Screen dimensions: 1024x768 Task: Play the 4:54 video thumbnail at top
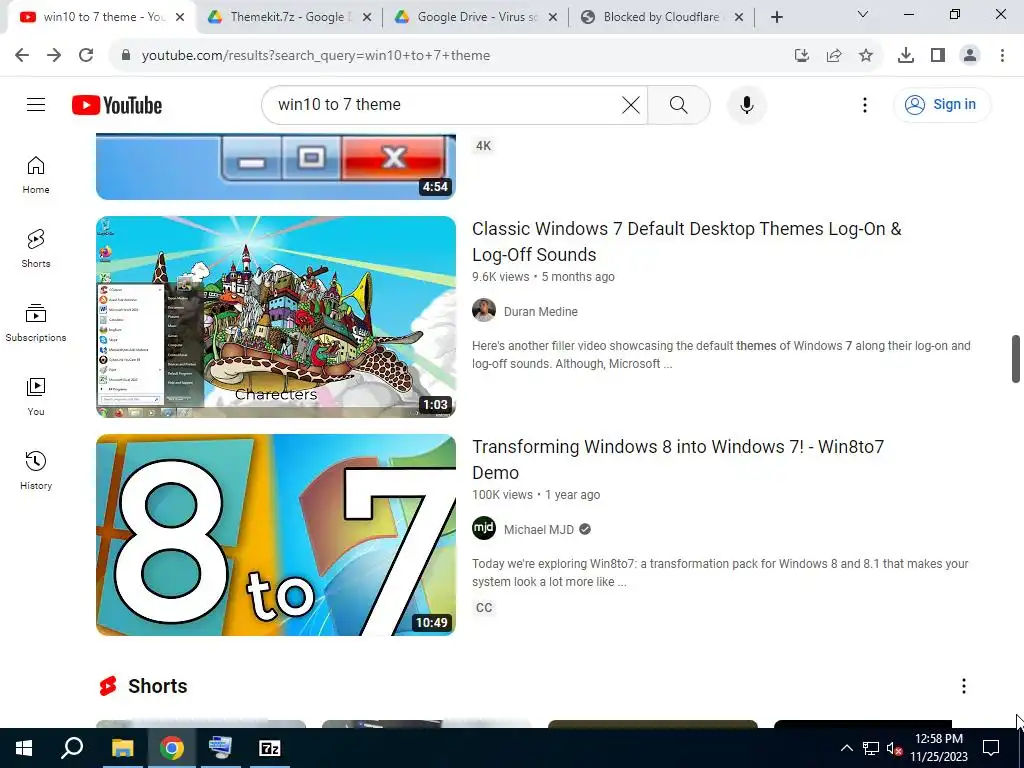point(276,167)
